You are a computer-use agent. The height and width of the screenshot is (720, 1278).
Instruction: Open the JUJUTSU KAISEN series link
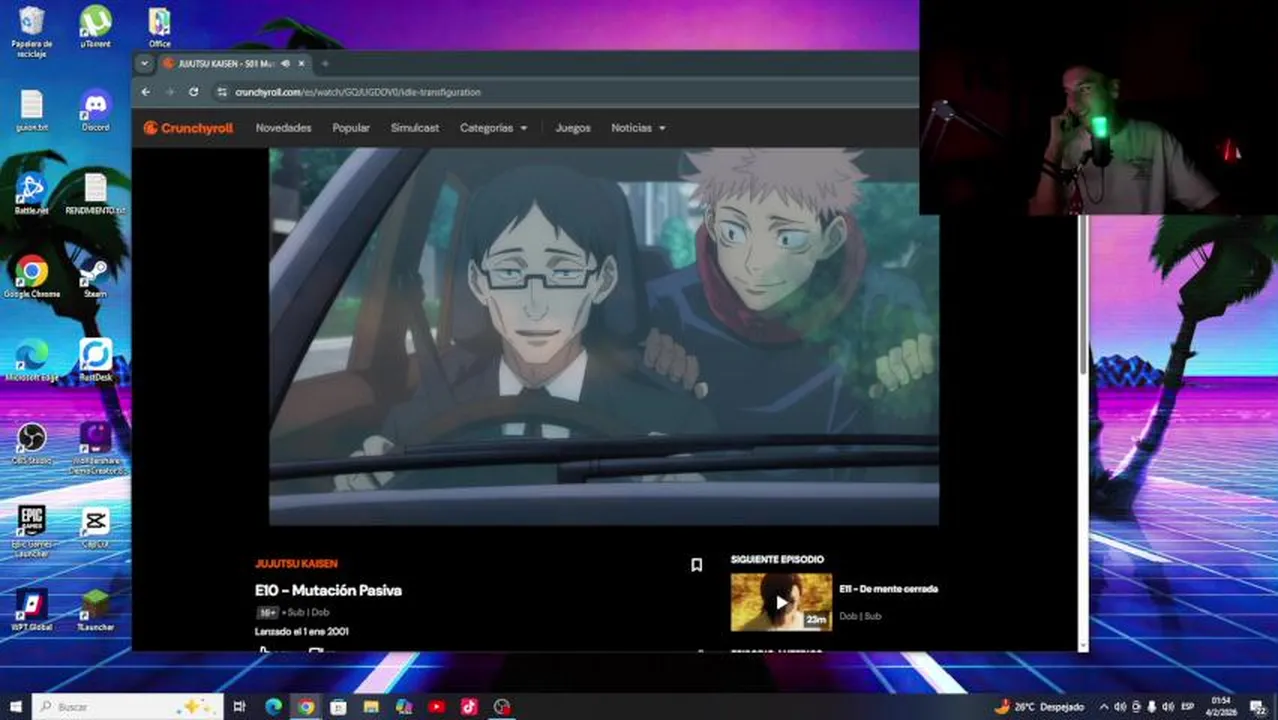point(296,564)
